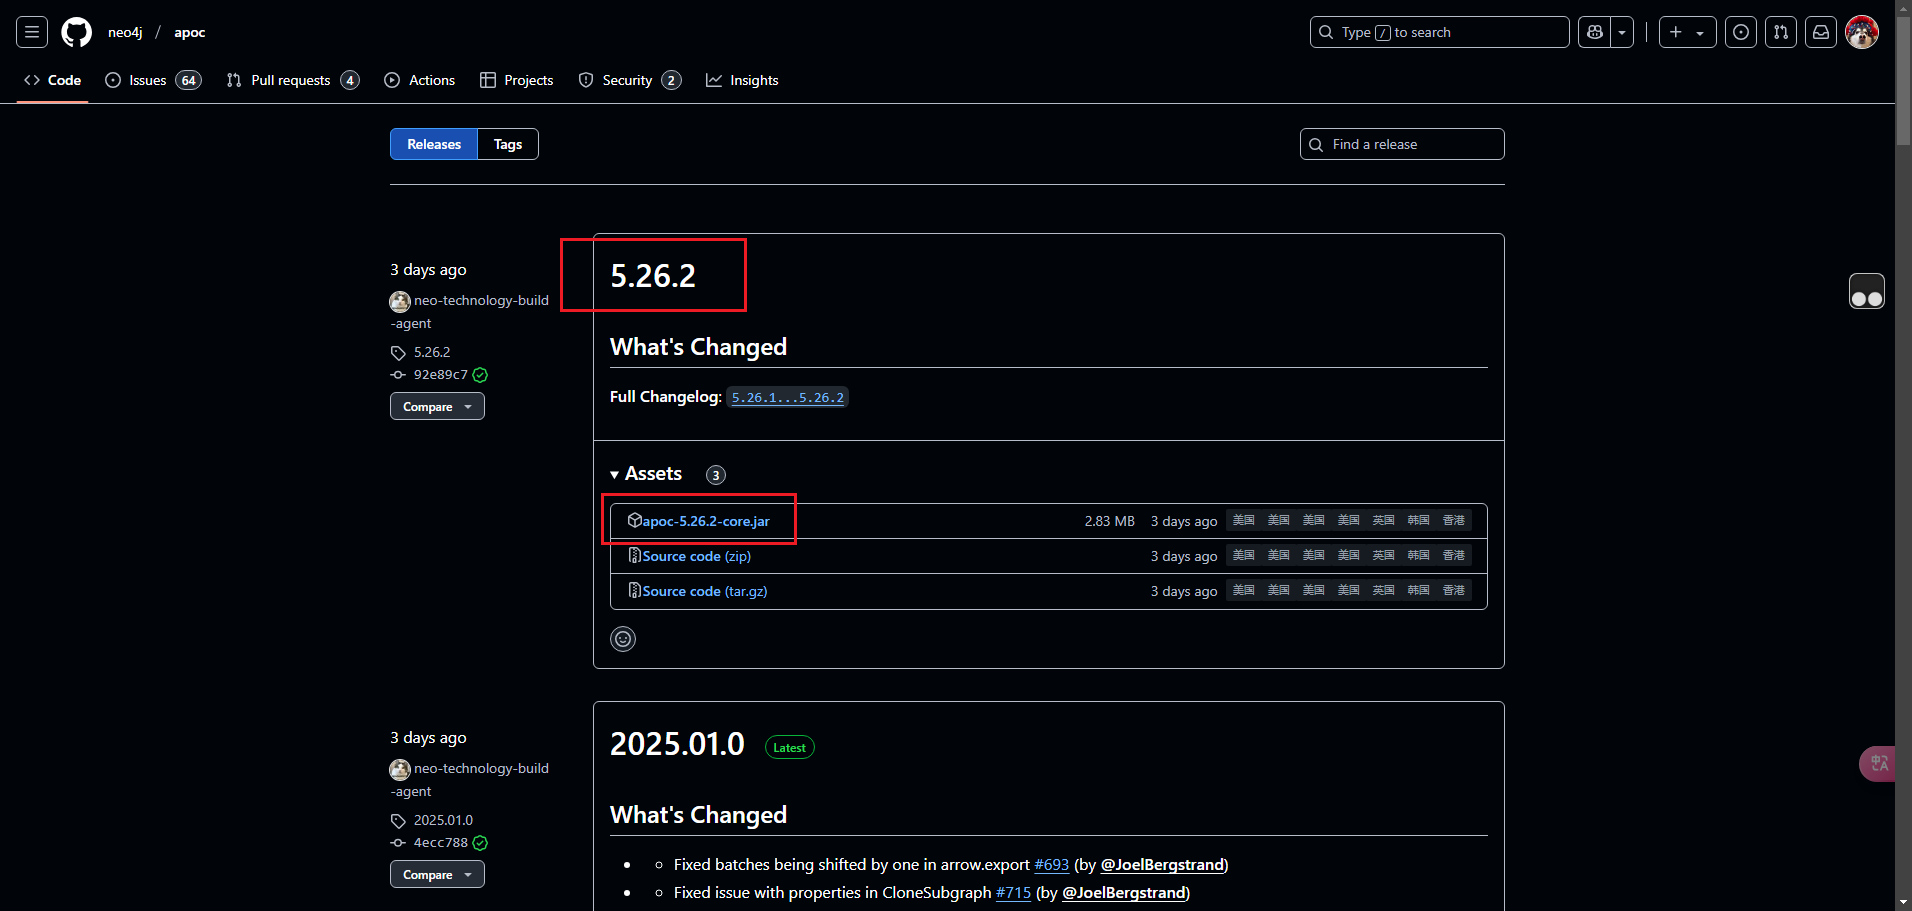Collapse the Assets section
This screenshot has height=911, width=1912.
tap(646, 474)
